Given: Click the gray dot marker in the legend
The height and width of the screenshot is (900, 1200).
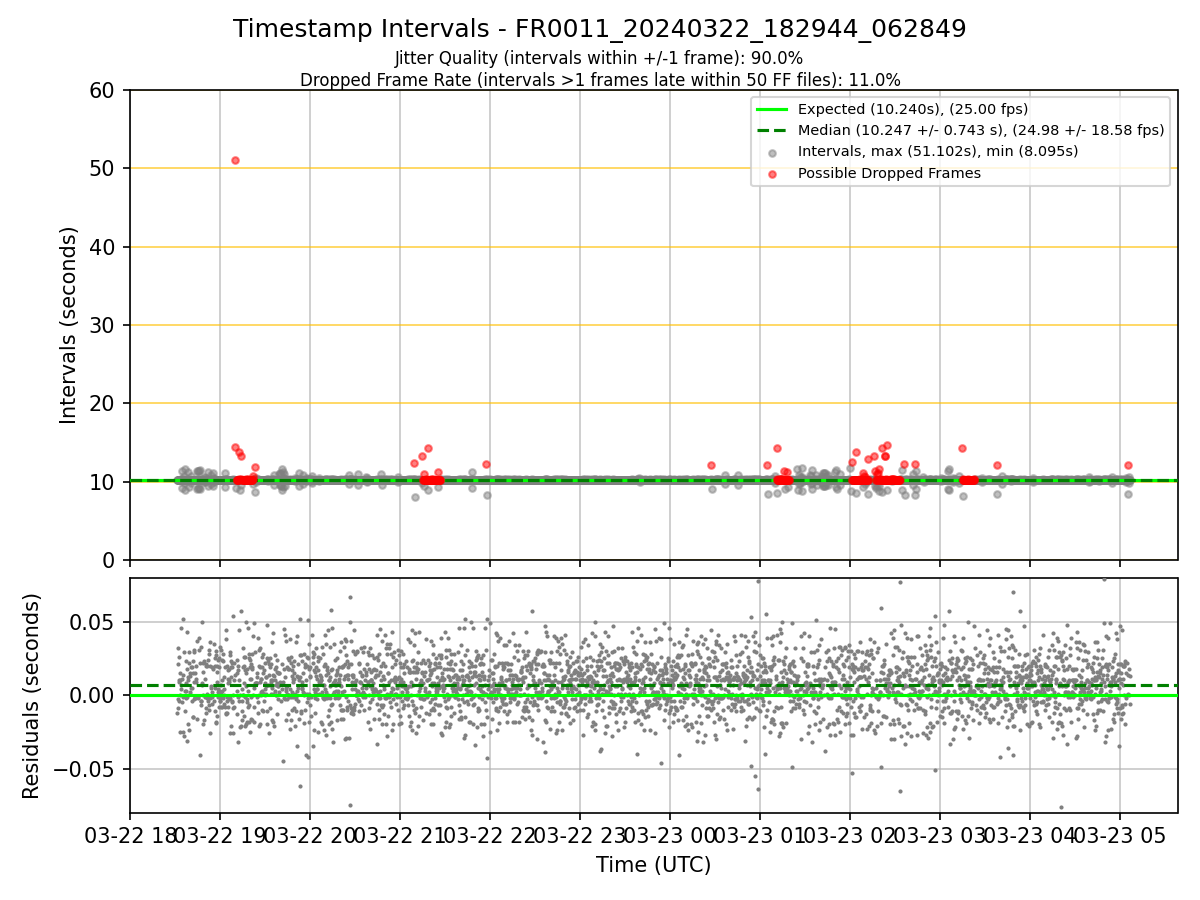Looking at the screenshot, I should point(772,153).
